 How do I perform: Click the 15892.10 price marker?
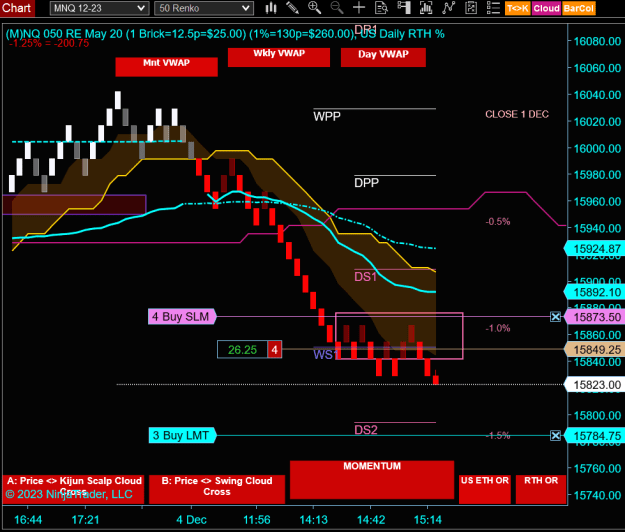coord(594,292)
